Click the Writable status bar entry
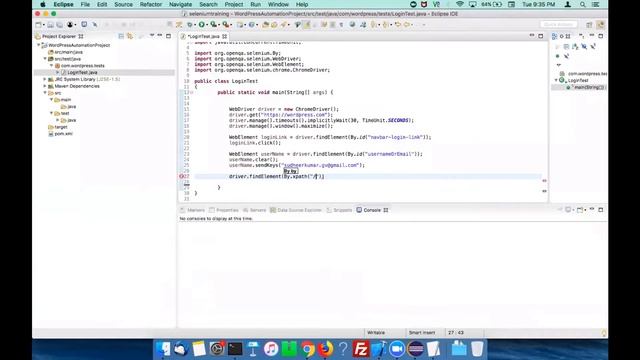Viewport: 640px width, 360px height. (376, 333)
